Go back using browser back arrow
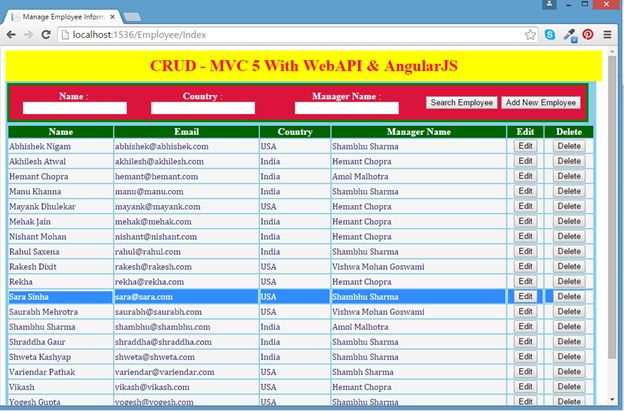Viewport: 624px width, 411px height. coord(11,35)
